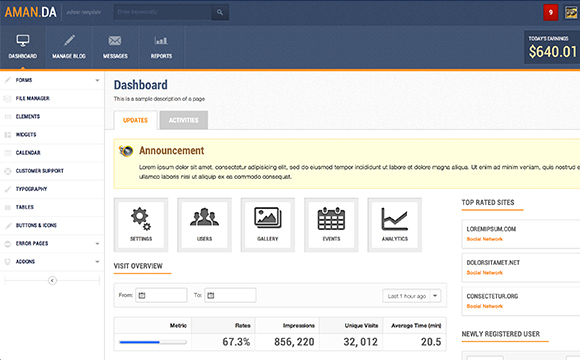Click the From date input field
Viewport: 580px width, 360px height.
pyautogui.click(x=161, y=295)
